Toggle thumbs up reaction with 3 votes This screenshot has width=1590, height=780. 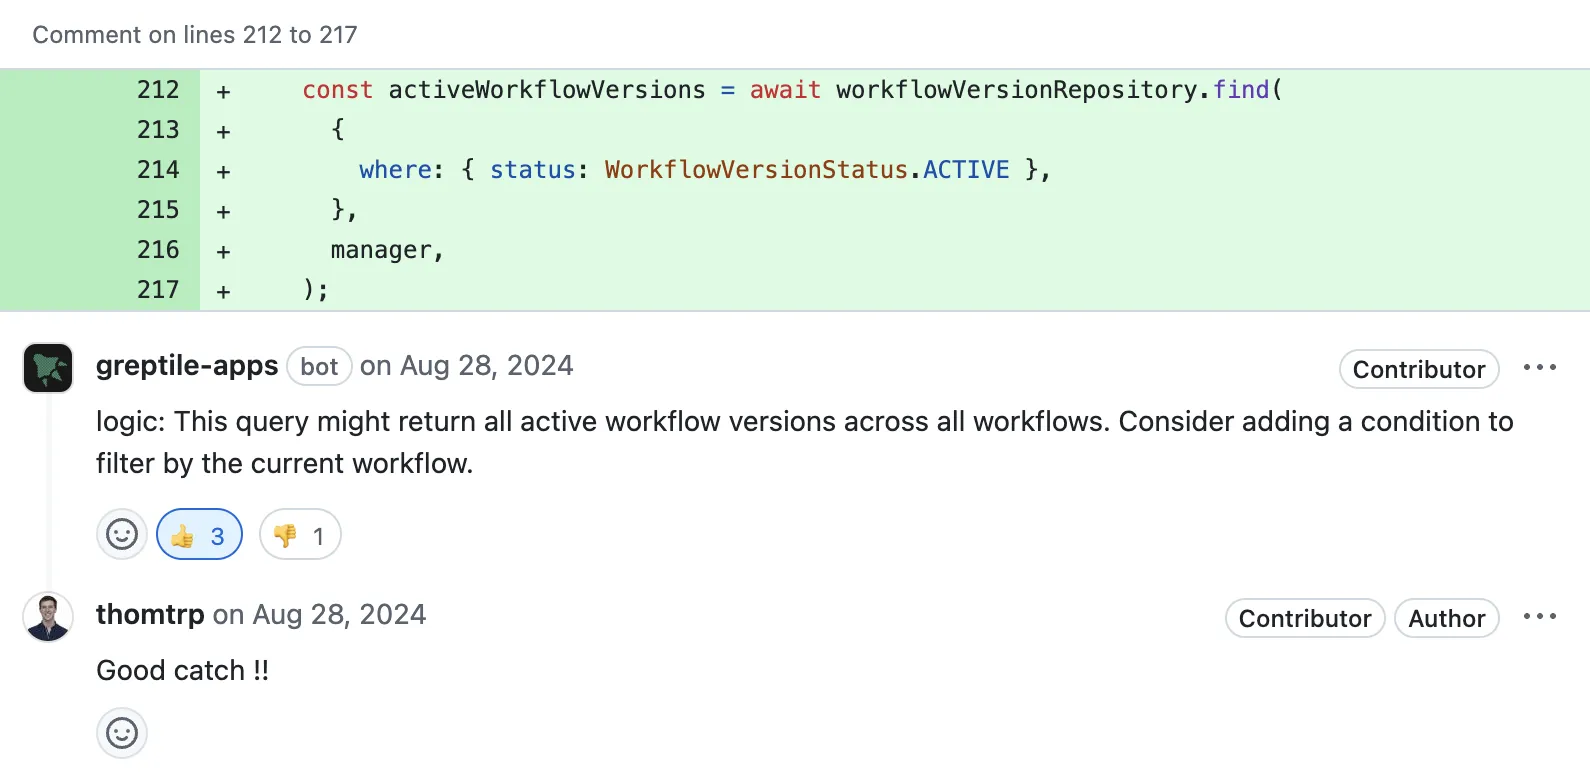point(199,534)
